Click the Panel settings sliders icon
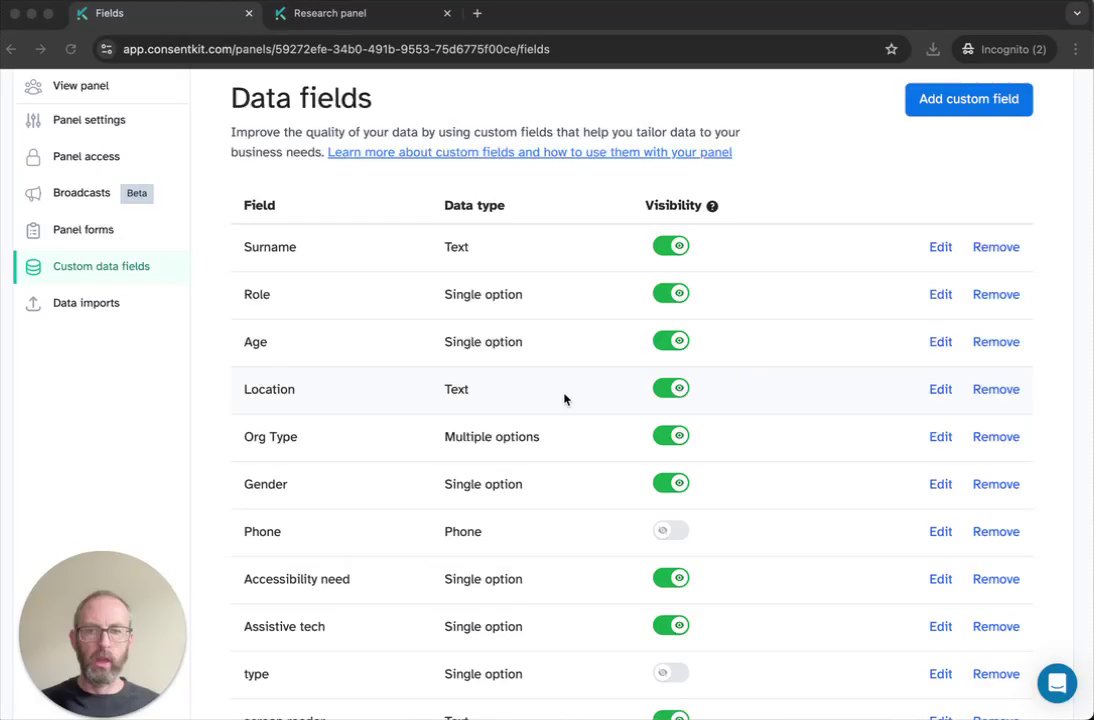This screenshot has height=720, width=1094. [33, 121]
